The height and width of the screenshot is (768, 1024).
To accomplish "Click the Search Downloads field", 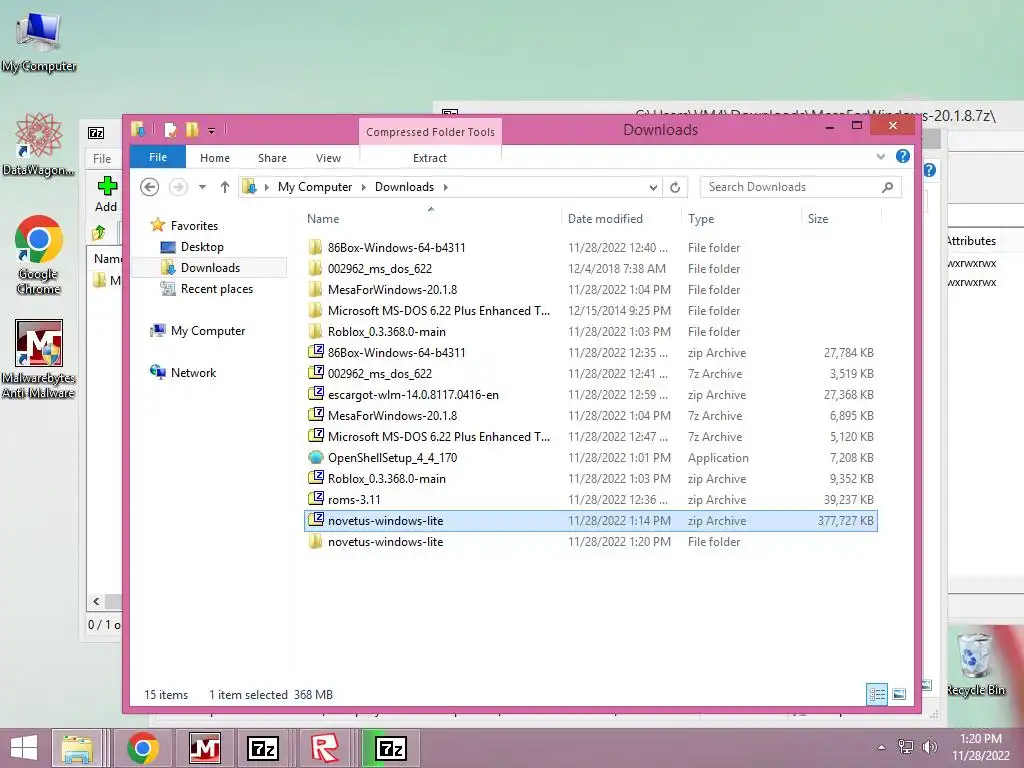I will pos(801,187).
